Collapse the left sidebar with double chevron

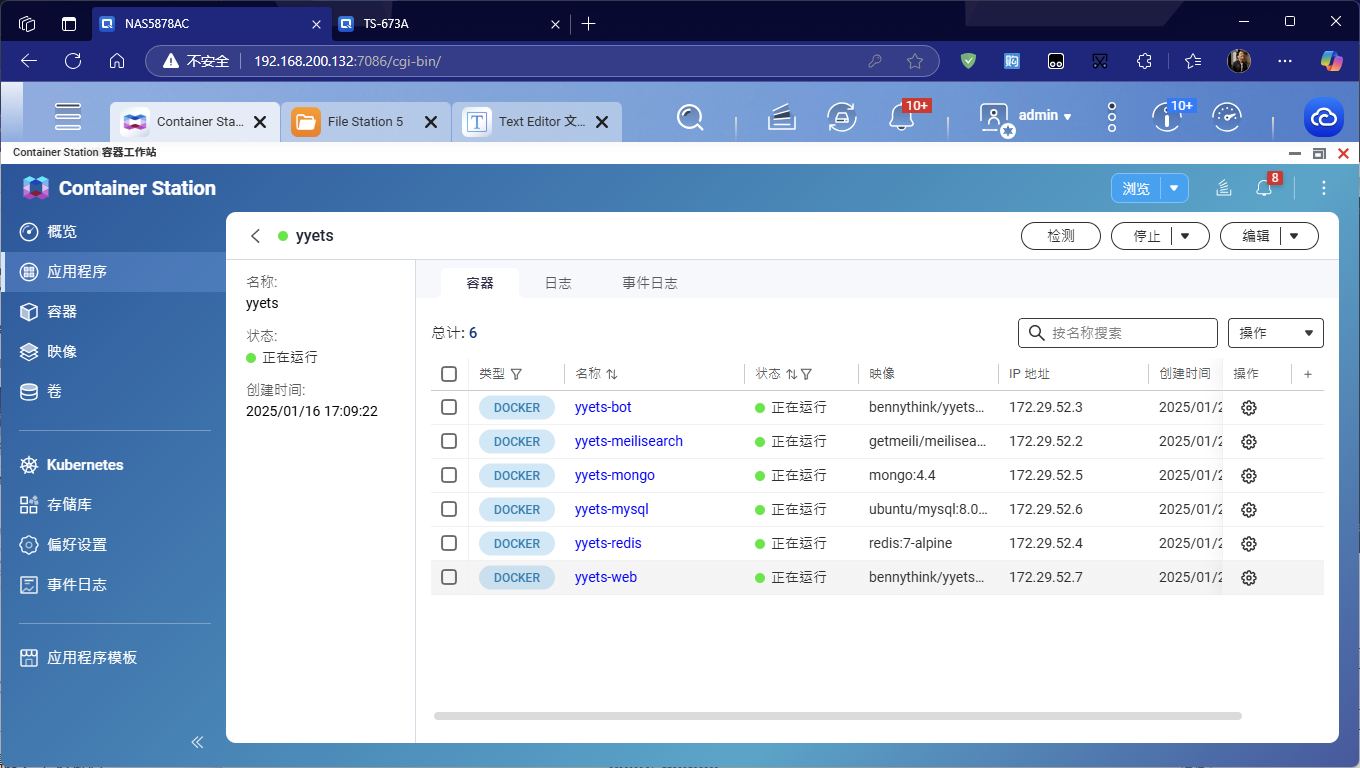(197, 742)
